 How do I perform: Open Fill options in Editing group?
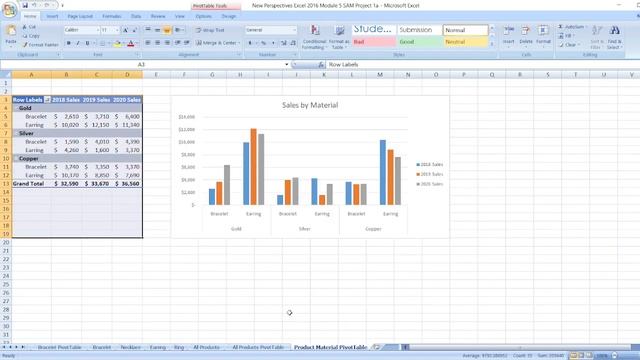click(567, 36)
